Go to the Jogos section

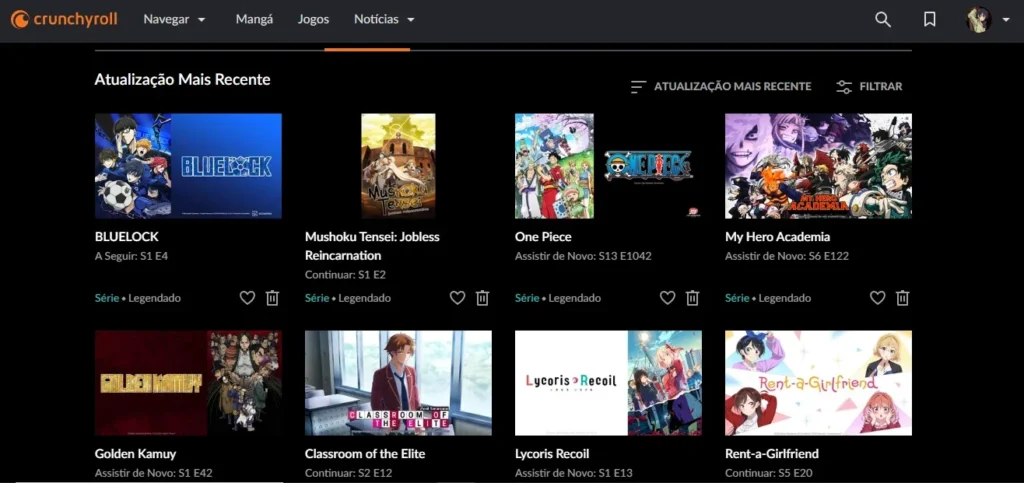(x=313, y=20)
